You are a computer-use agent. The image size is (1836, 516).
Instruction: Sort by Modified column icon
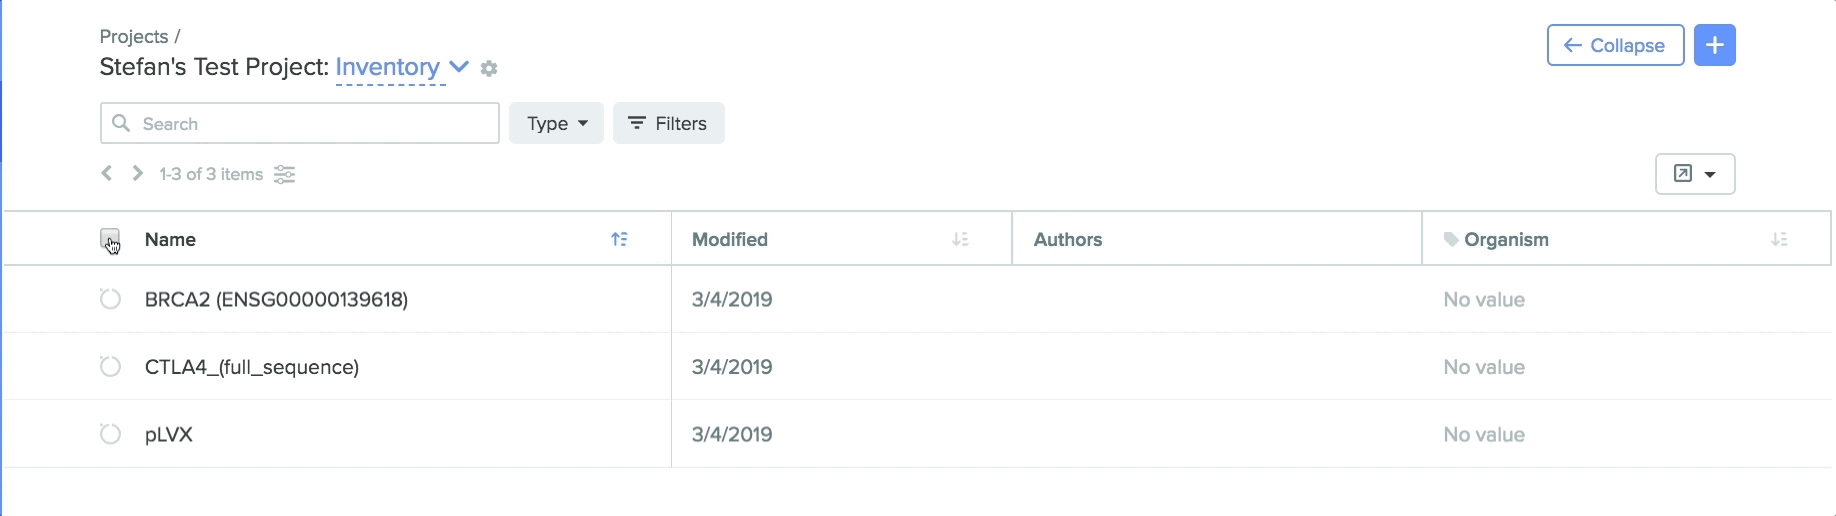(x=960, y=239)
